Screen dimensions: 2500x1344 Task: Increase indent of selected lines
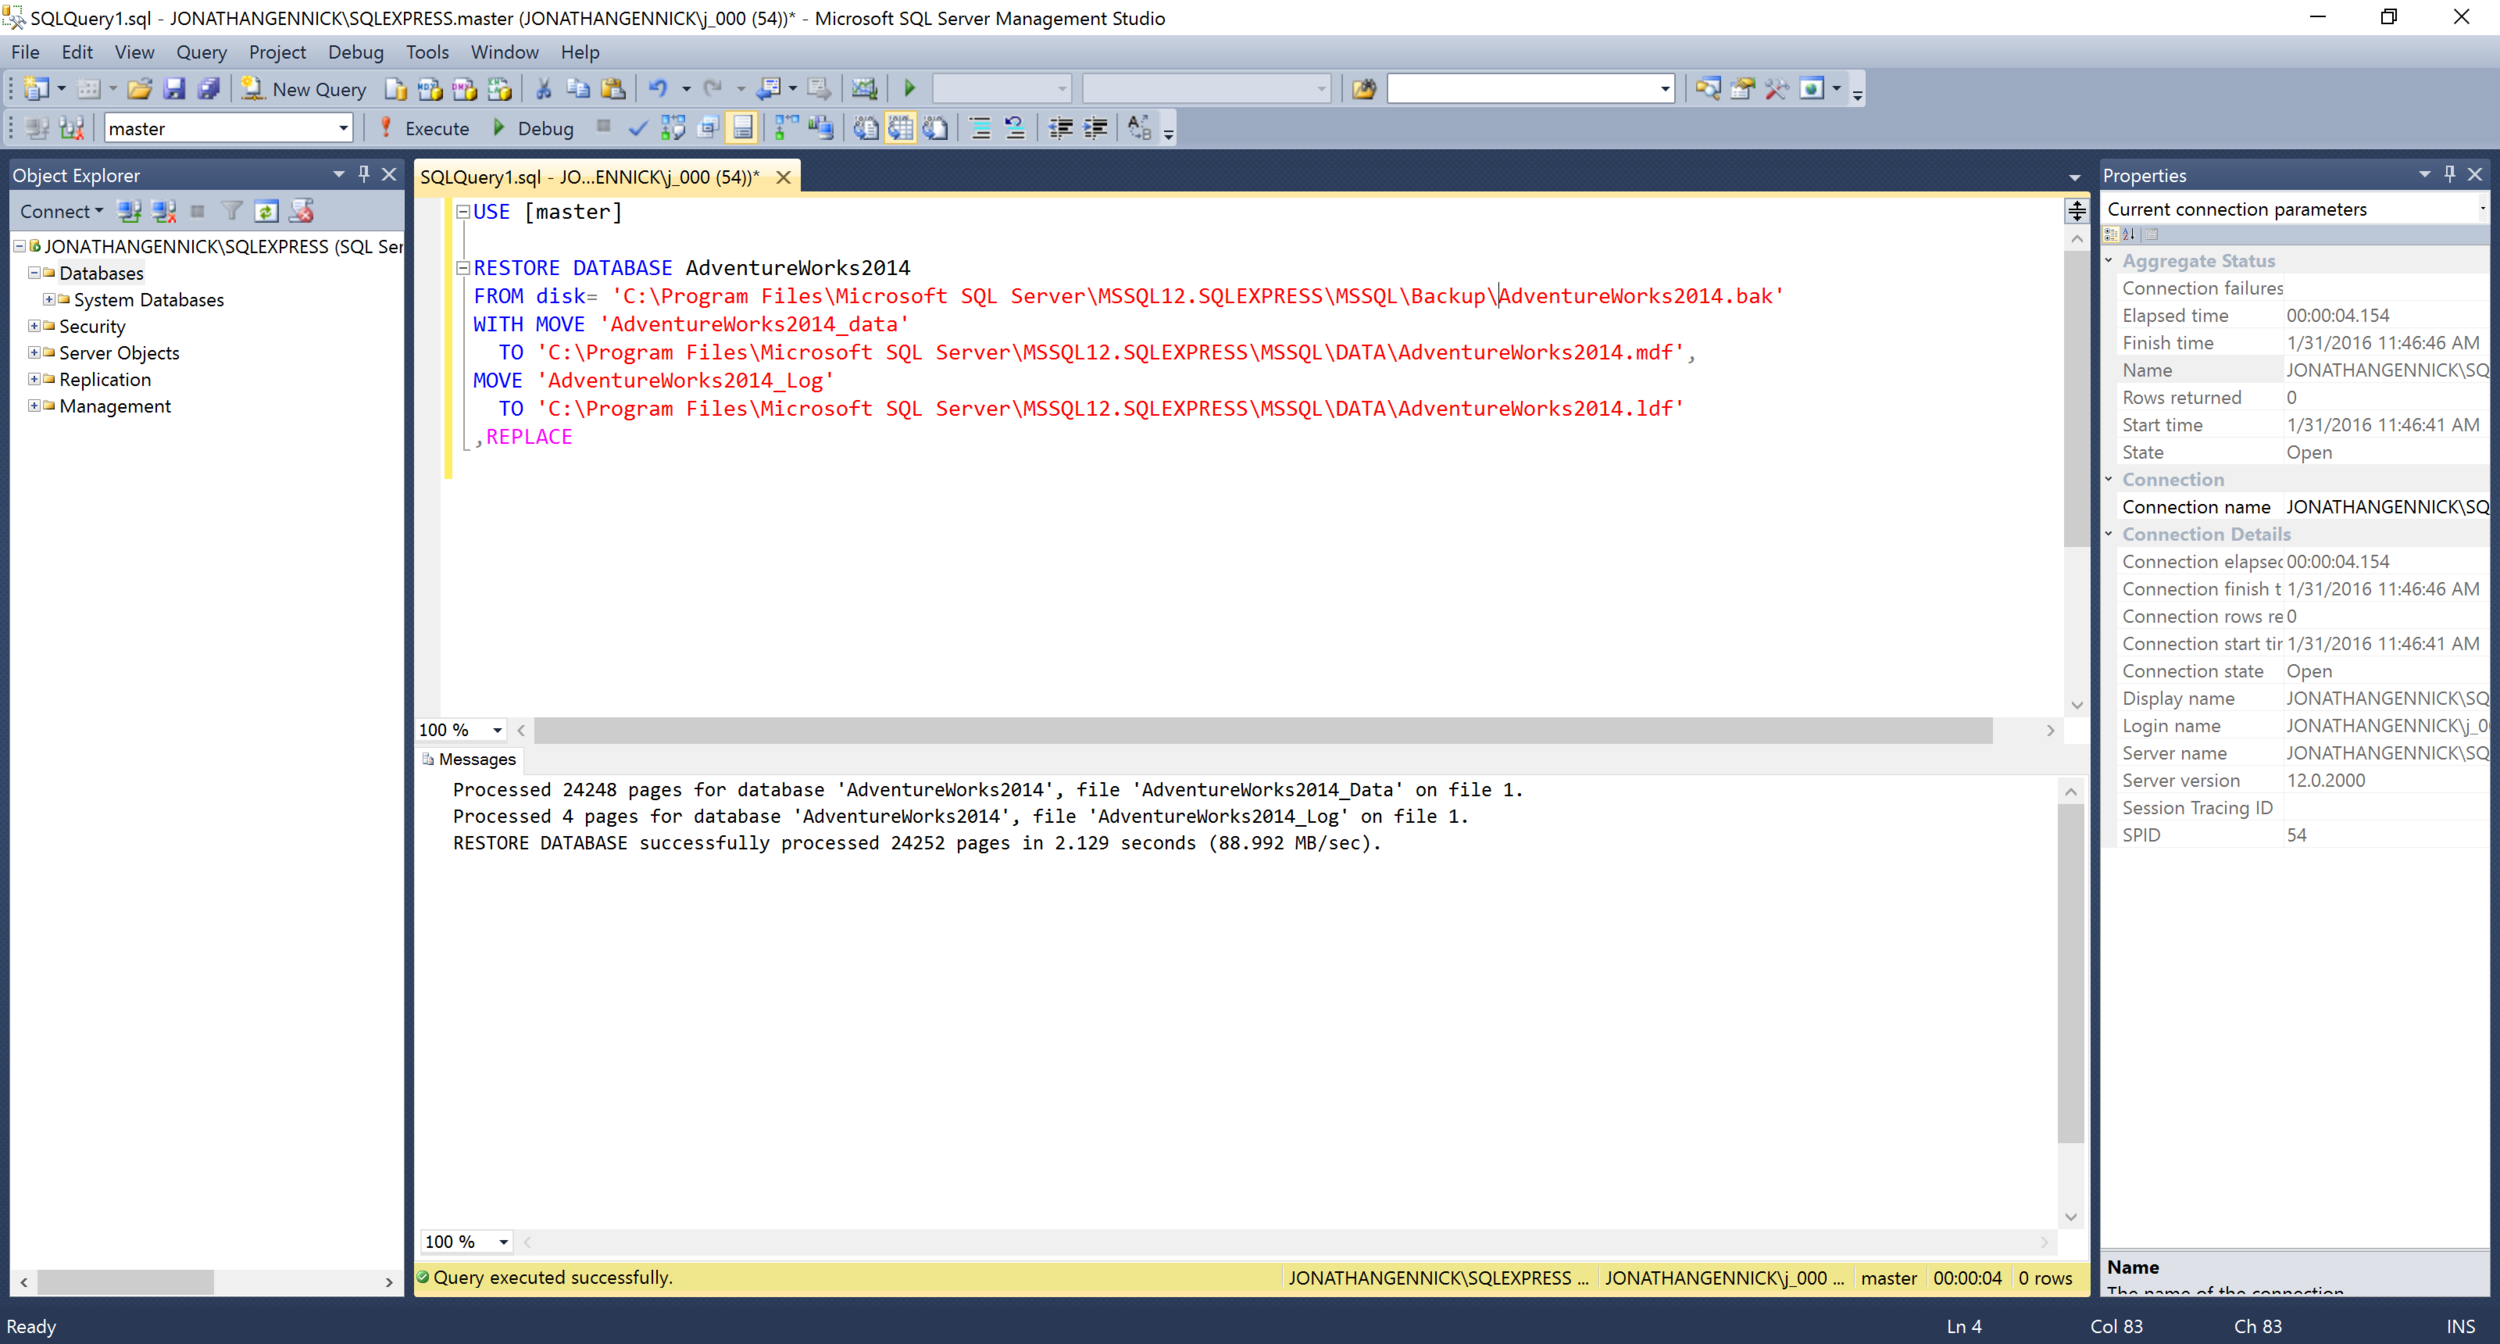click(1096, 128)
